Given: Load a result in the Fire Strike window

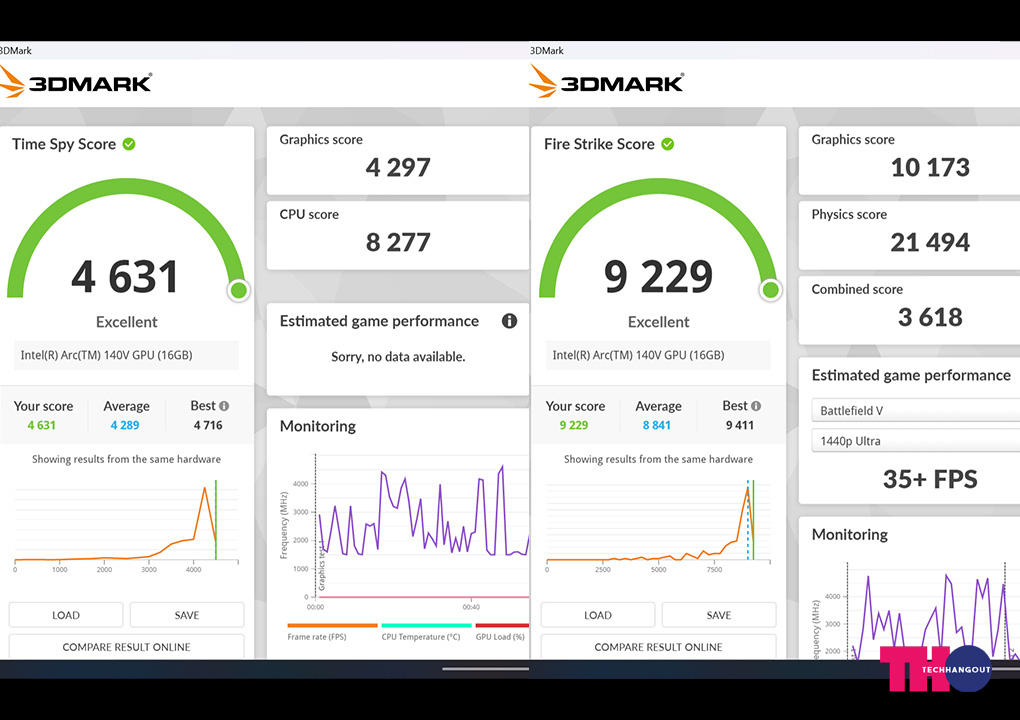Looking at the screenshot, I should click(598, 615).
